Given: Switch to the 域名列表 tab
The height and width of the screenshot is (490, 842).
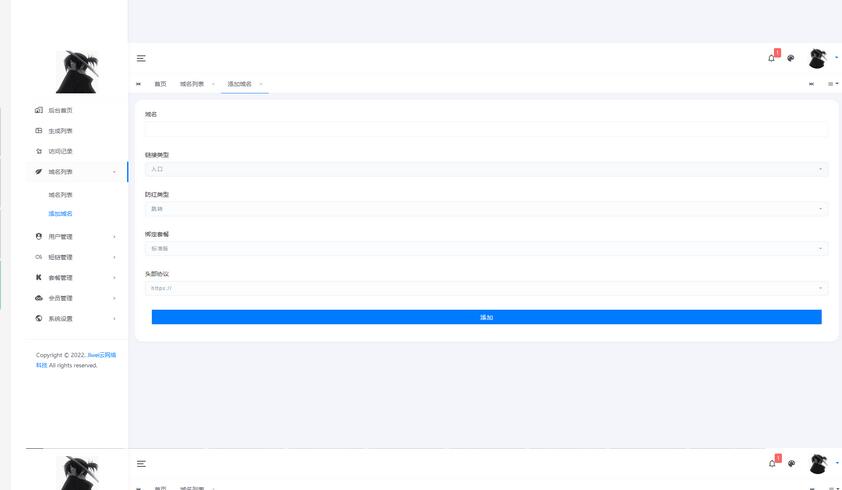Looking at the screenshot, I should click(x=192, y=84).
